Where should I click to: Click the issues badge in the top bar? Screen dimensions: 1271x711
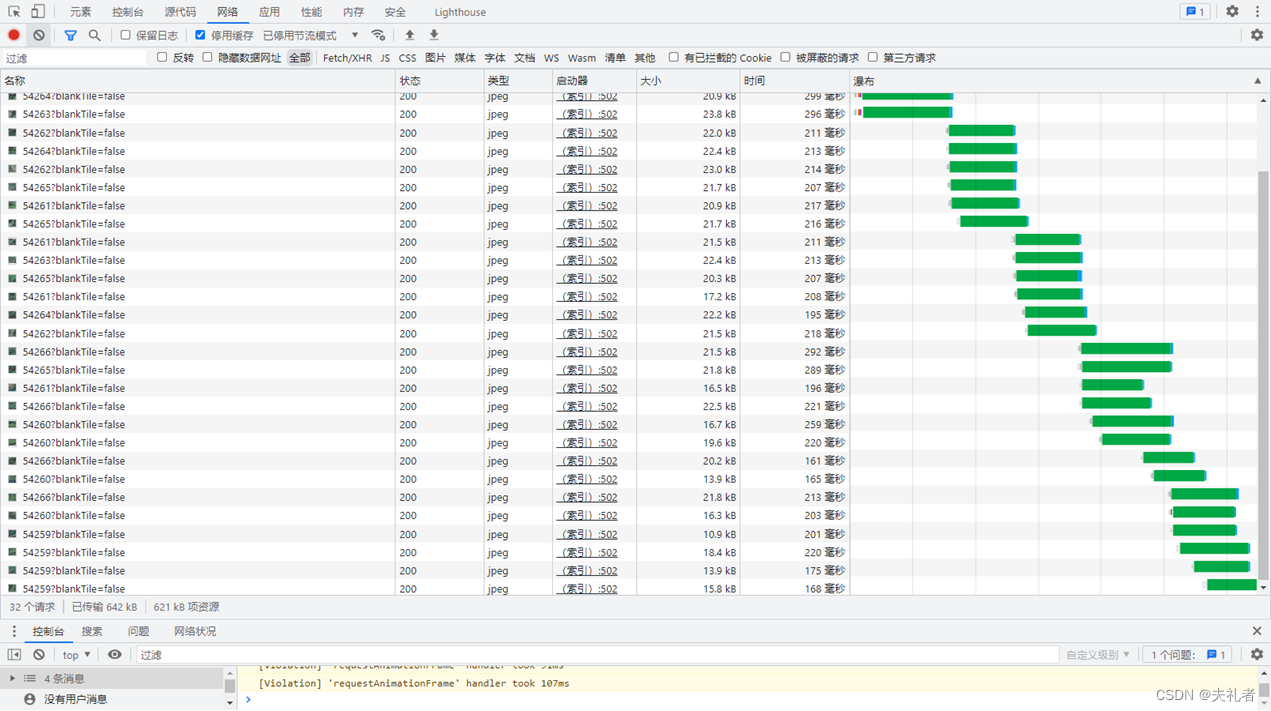tap(1194, 12)
